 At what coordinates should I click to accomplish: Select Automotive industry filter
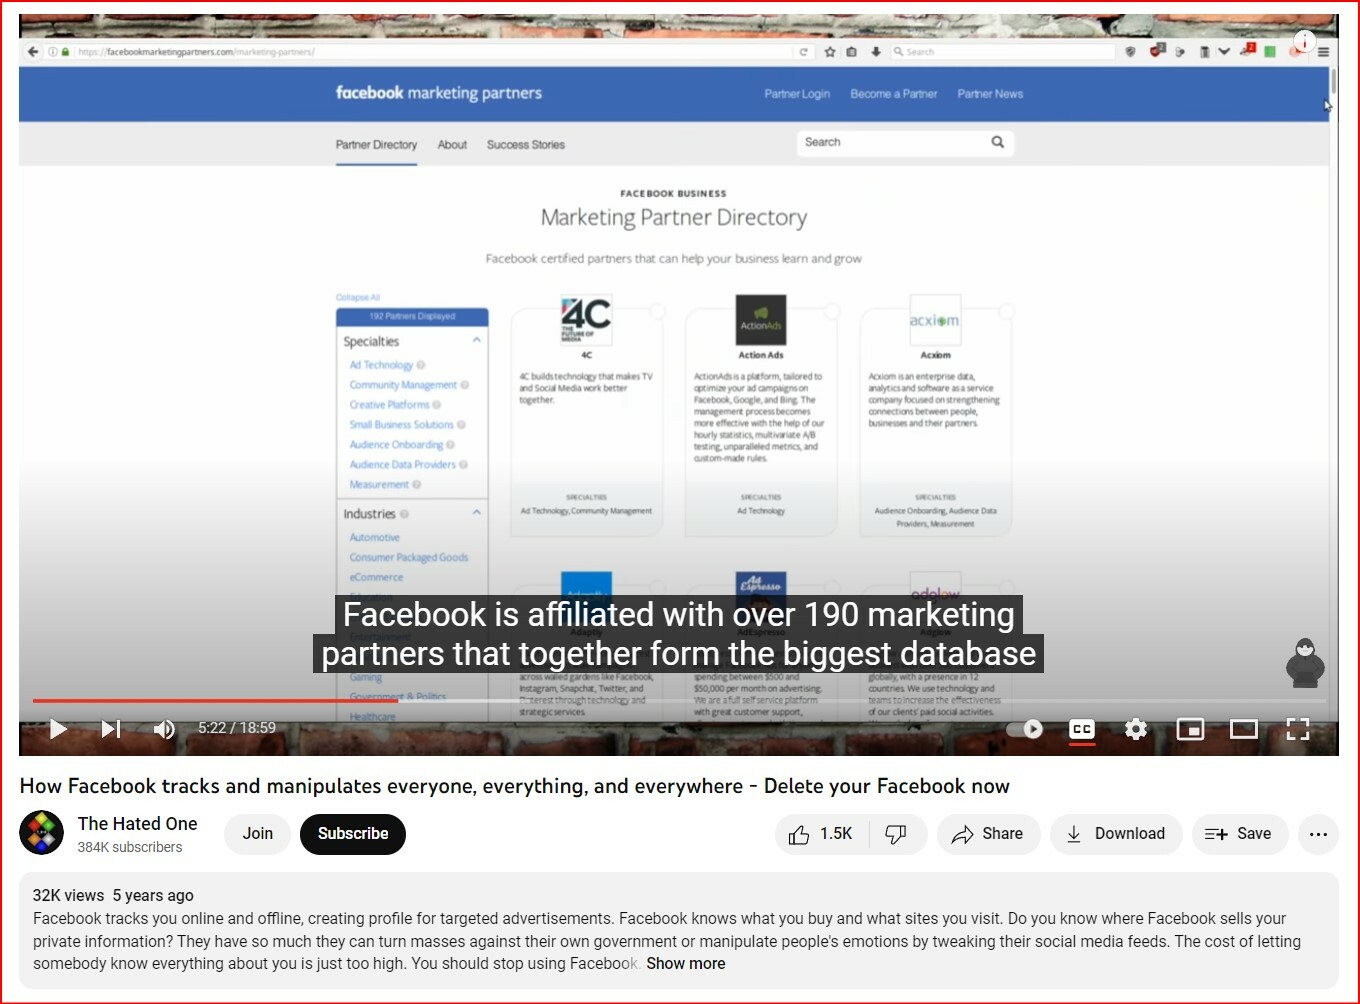374,538
